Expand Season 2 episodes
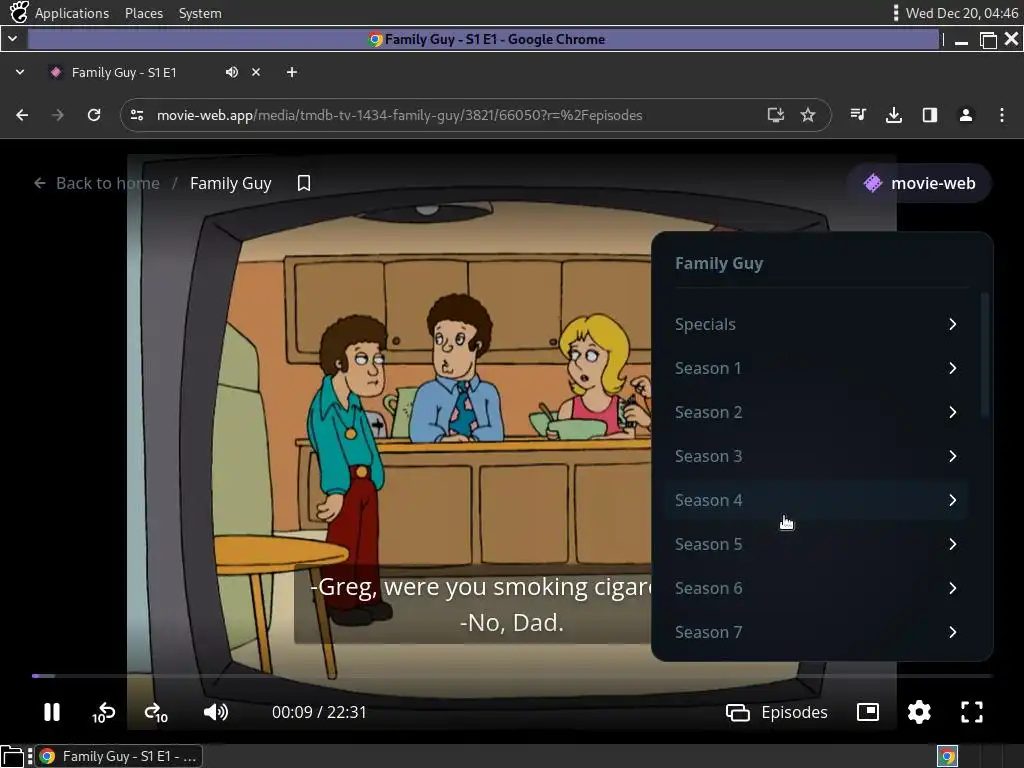Screen dimensions: 1024x768 click(x=816, y=412)
